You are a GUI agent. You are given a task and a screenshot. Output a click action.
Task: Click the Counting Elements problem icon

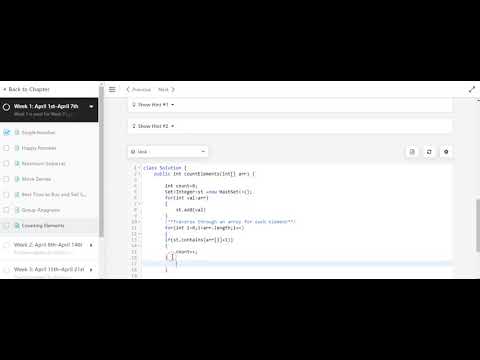[x=17, y=226]
